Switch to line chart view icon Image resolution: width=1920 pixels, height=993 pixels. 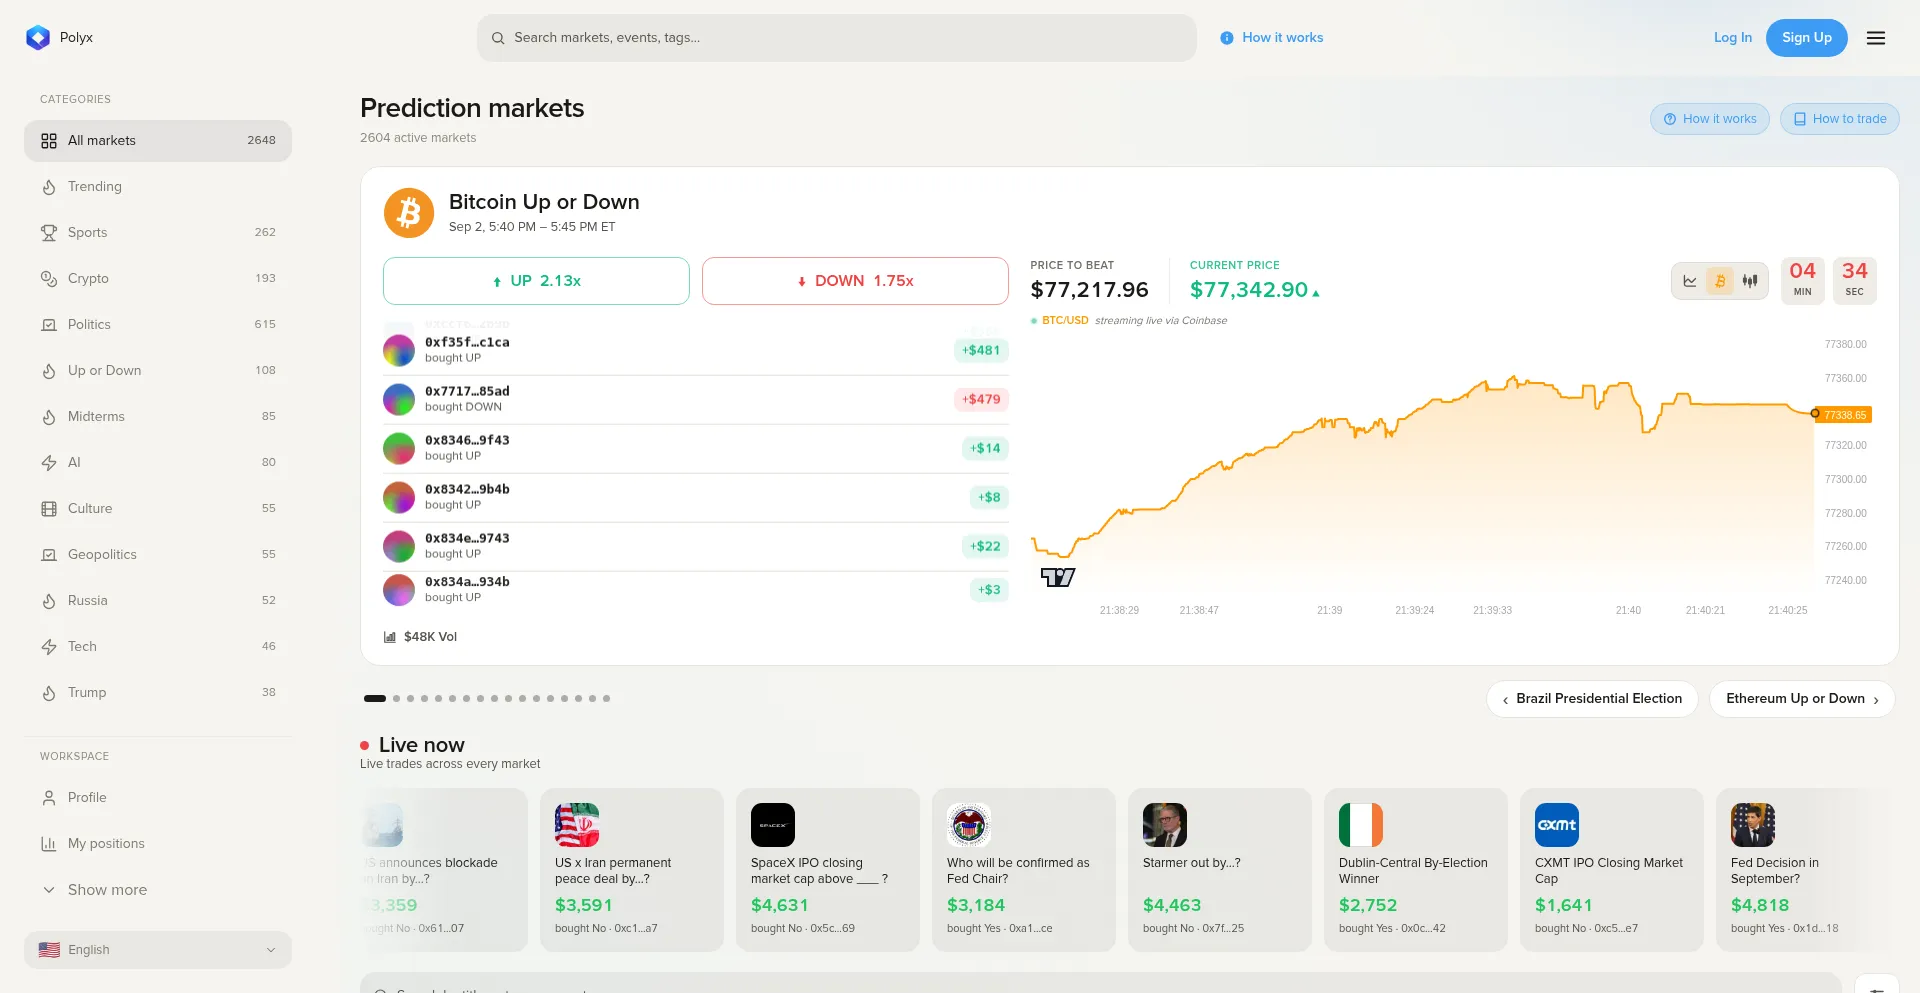point(1690,281)
